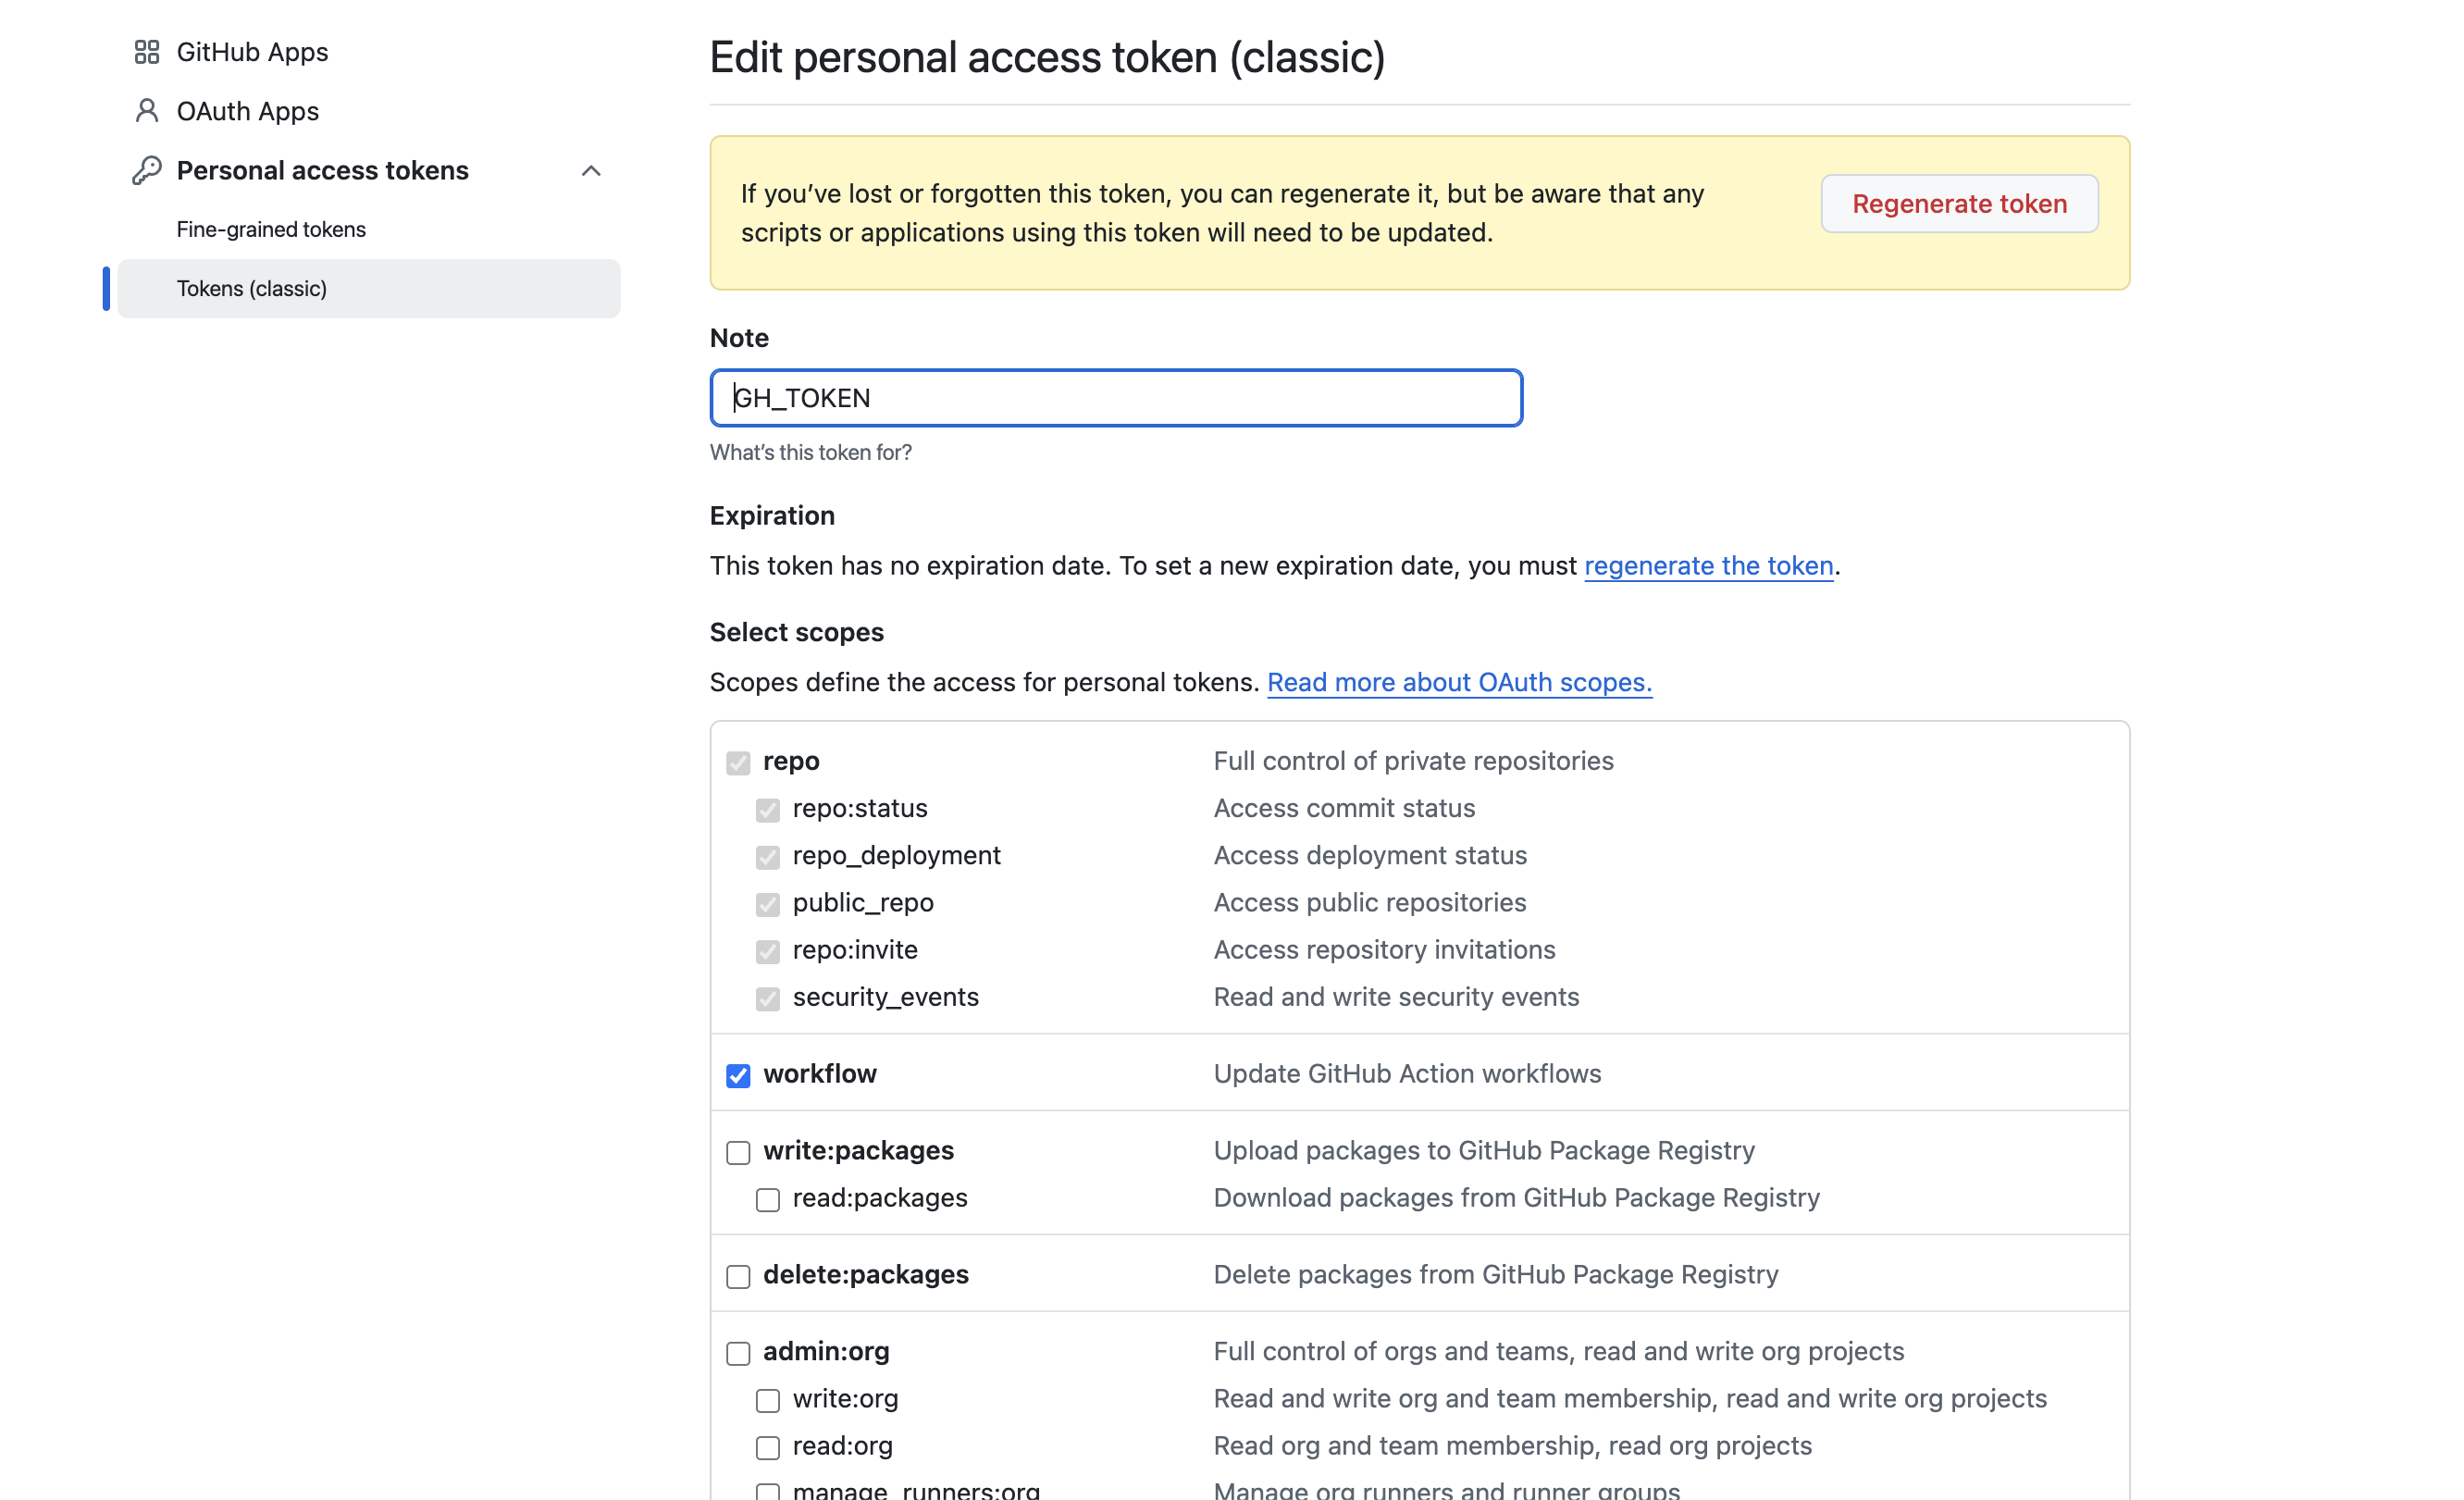This screenshot has height=1500, width=2464.
Task: Uncheck the workflow scope checkbox
Action: [x=738, y=1075]
